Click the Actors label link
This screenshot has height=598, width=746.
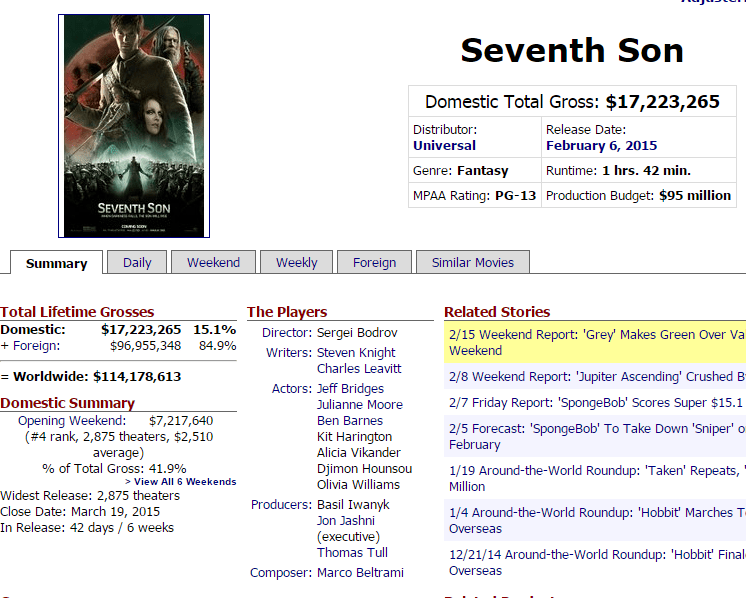292,389
